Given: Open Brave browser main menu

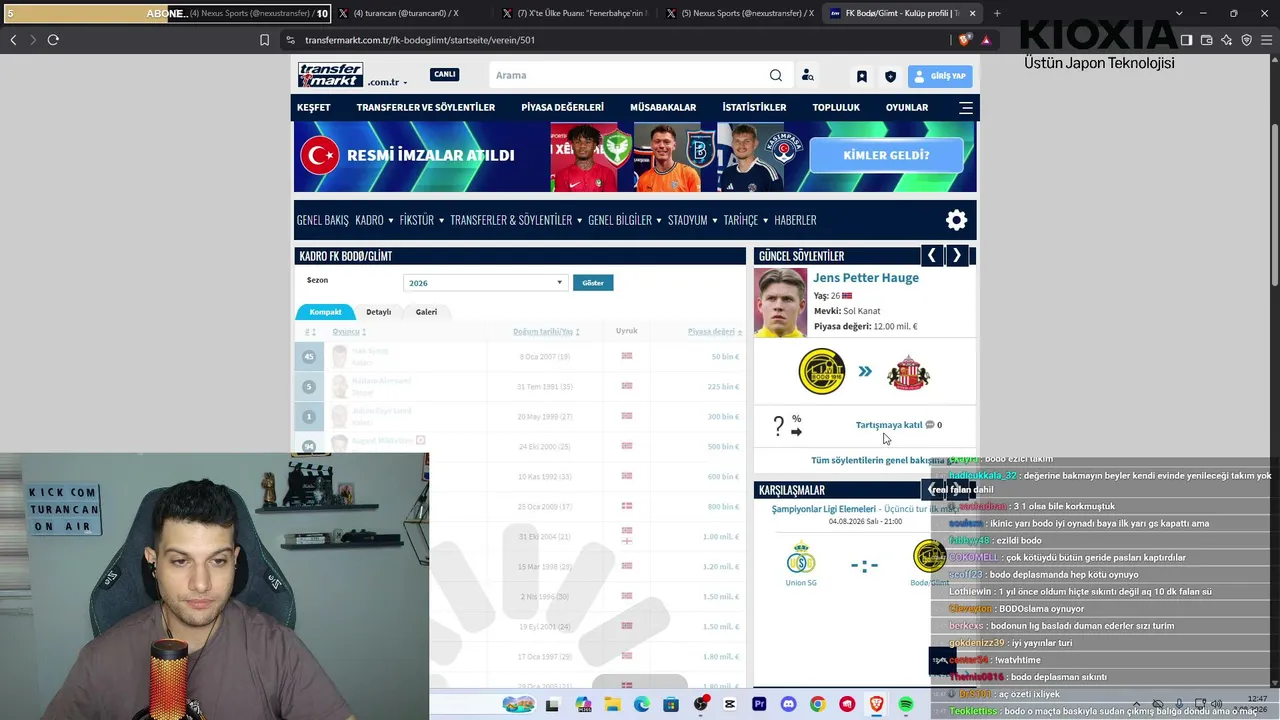Looking at the screenshot, I should click(x=1267, y=40).
